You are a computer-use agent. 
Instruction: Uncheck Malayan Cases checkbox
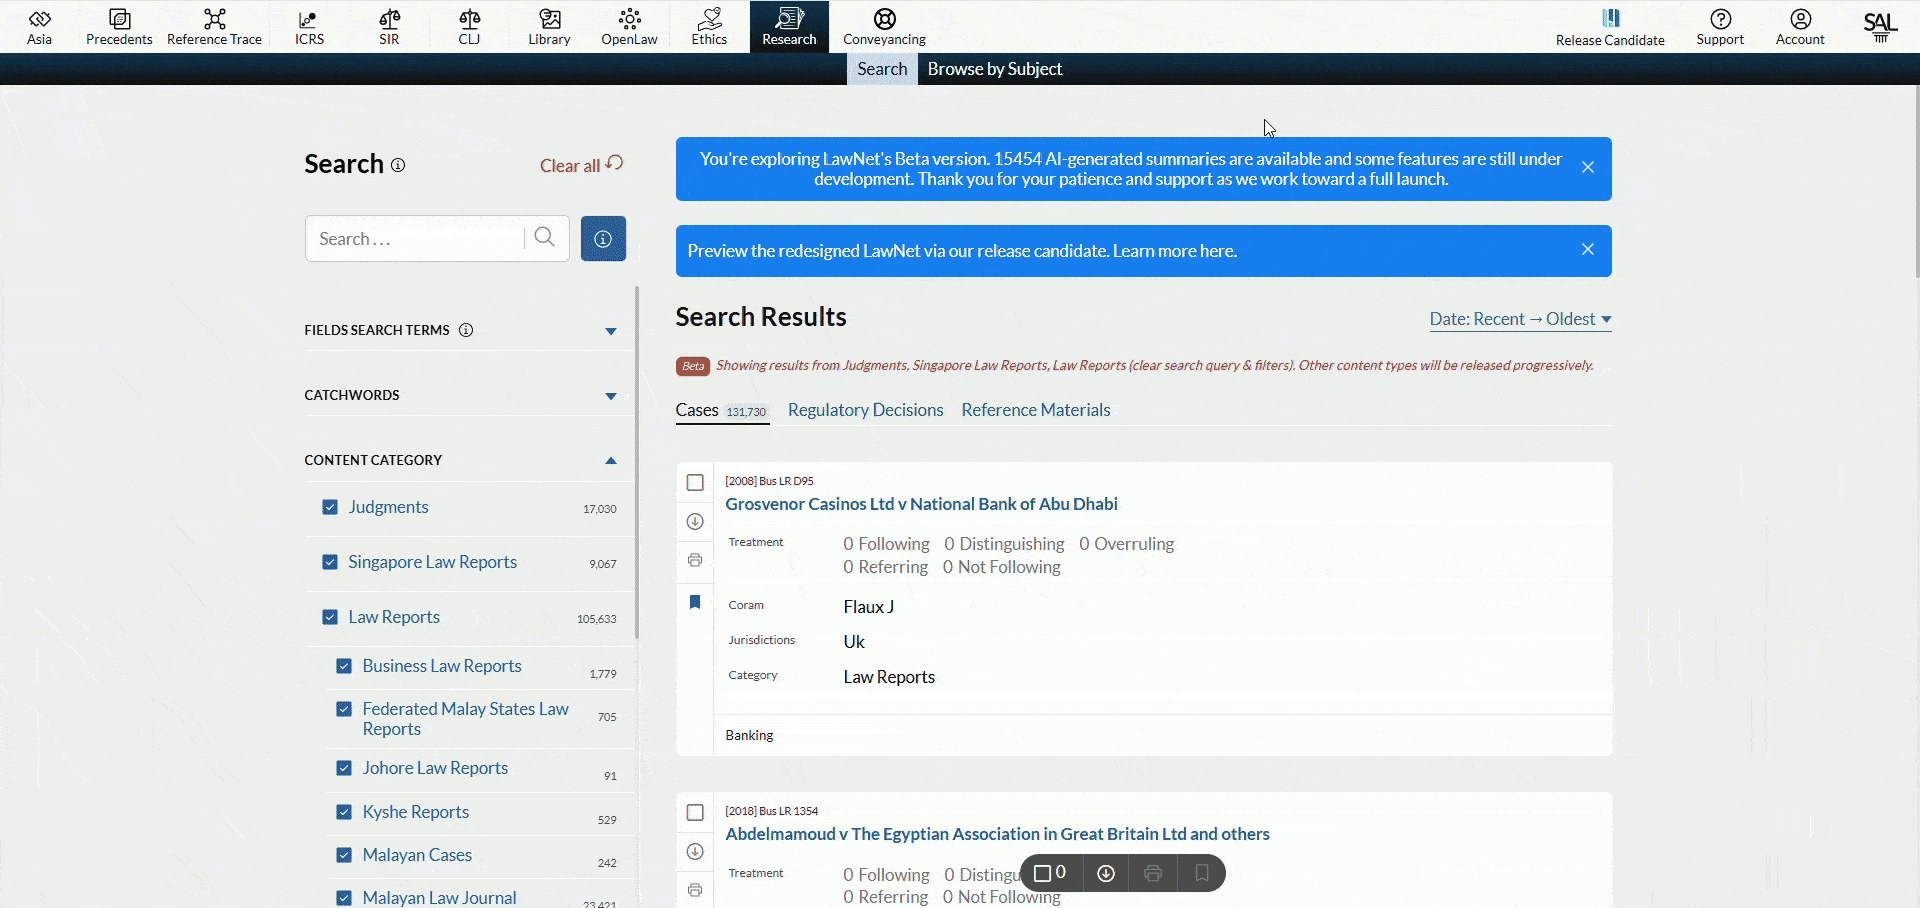pyautogui.click(x=344, y=855)
